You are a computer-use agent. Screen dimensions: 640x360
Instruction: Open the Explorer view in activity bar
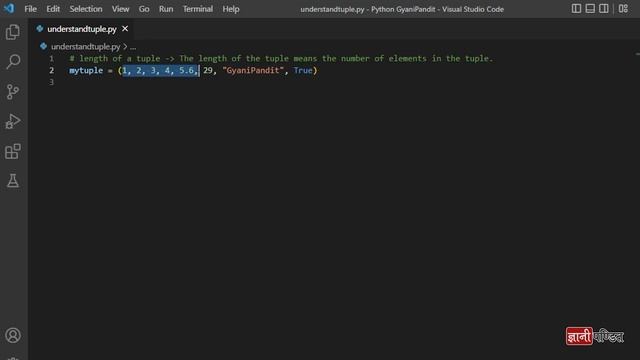pos(13,32)
